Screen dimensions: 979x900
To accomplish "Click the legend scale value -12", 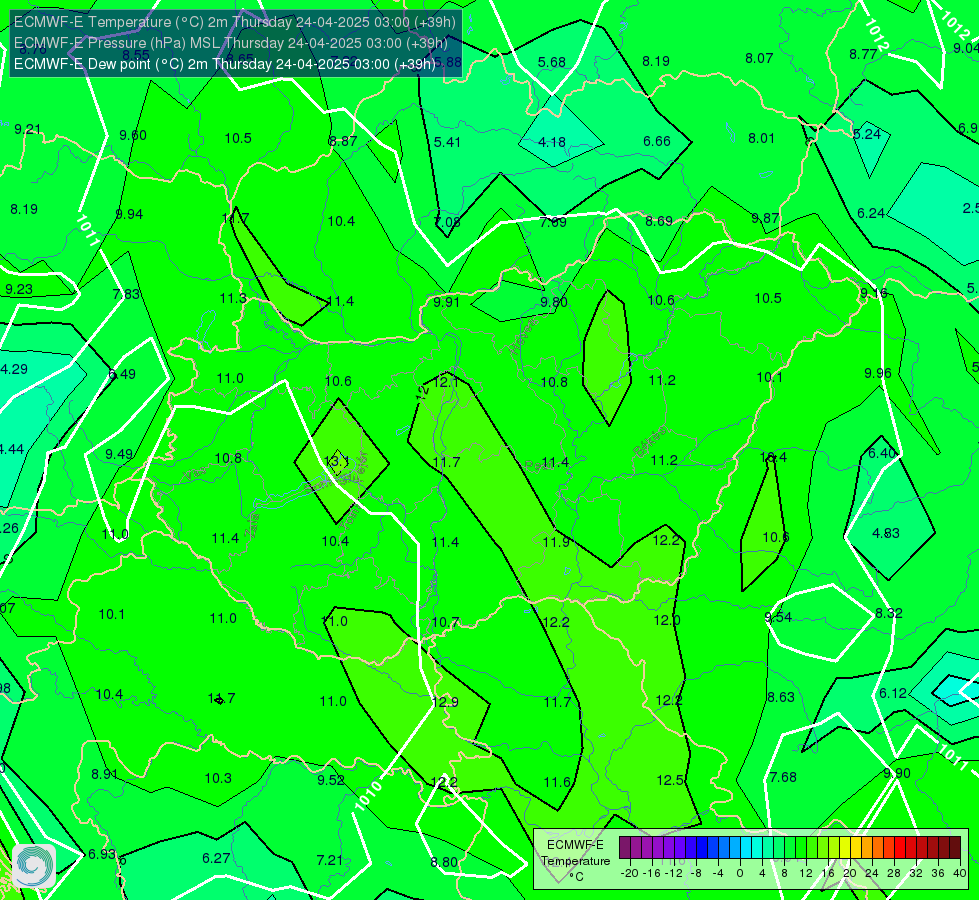I will point(674,873).
